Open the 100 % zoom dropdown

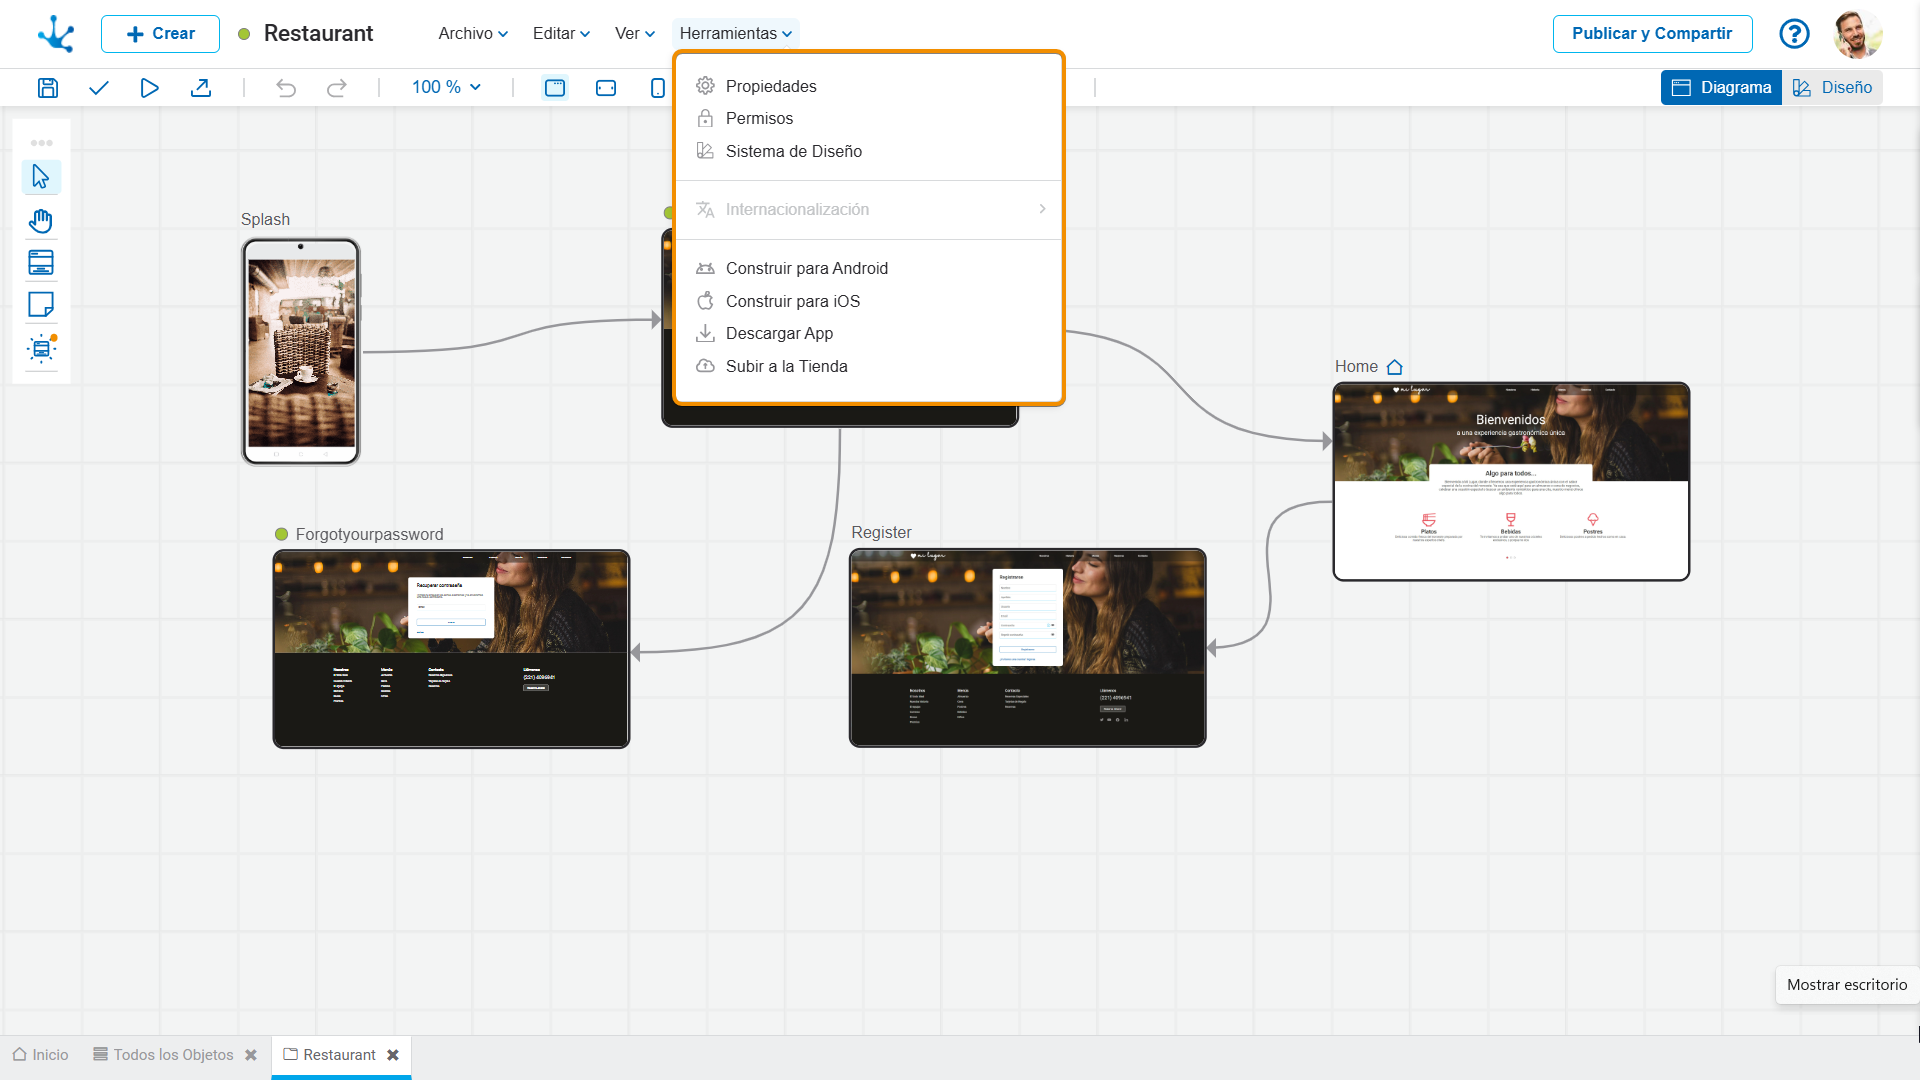tap(446, 88)
